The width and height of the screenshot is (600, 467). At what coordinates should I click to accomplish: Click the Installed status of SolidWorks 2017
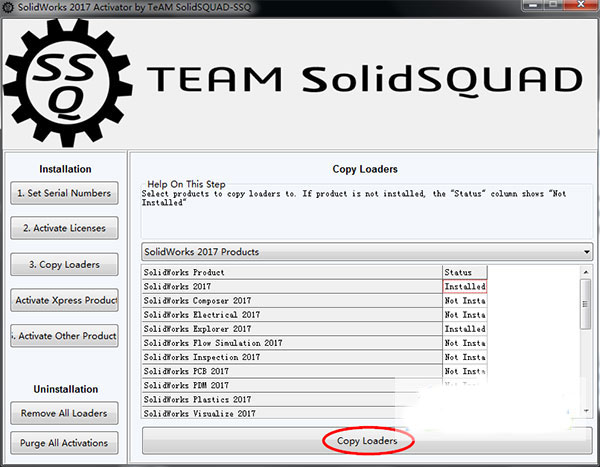tap(465, 286)
